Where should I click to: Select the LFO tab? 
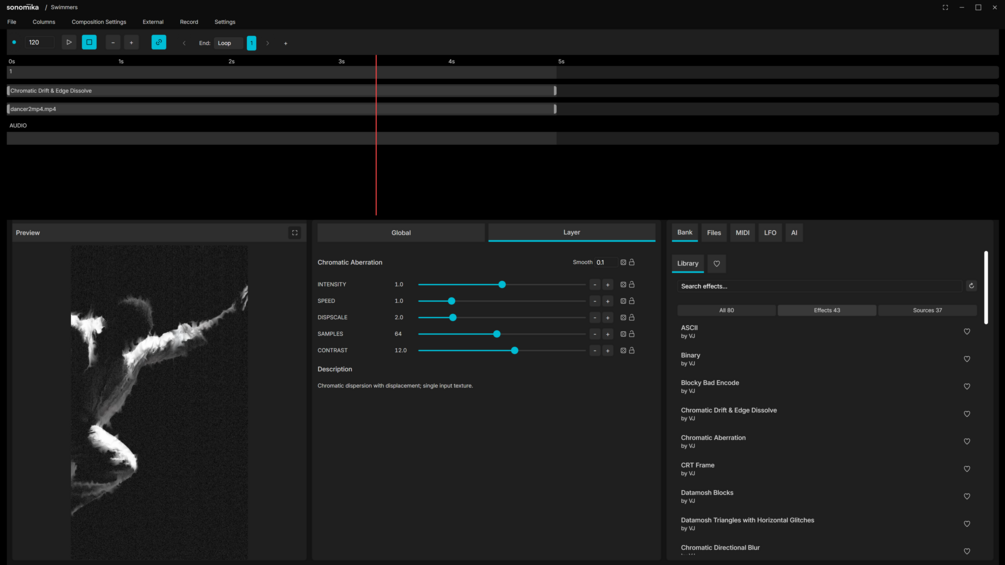pyautogui.click(x=770, y=233)
